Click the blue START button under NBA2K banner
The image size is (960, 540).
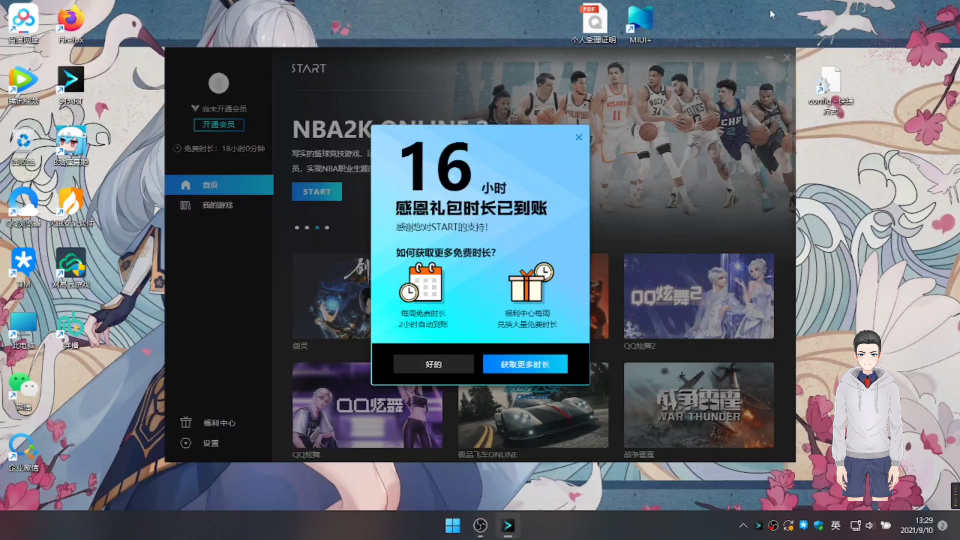click(317, 192)
